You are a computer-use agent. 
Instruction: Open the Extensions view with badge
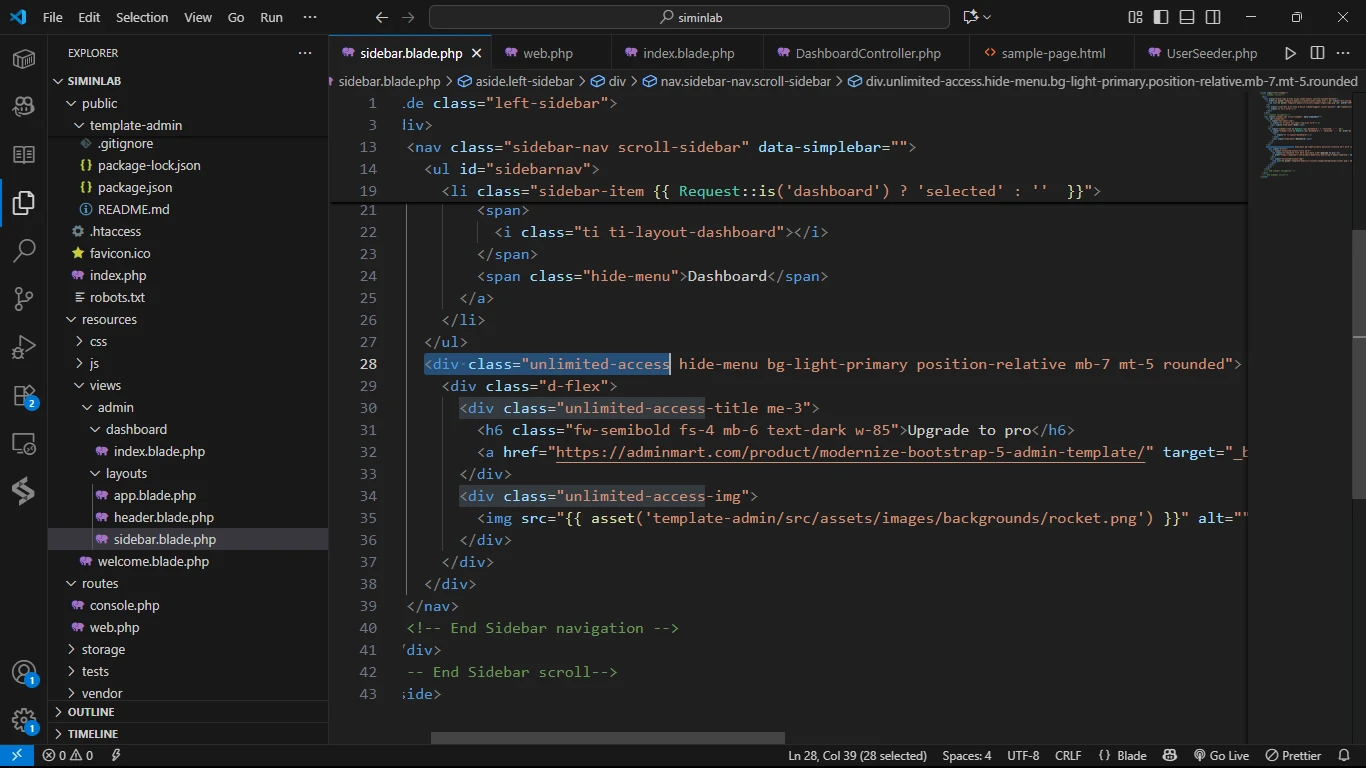tap(24, 396)
